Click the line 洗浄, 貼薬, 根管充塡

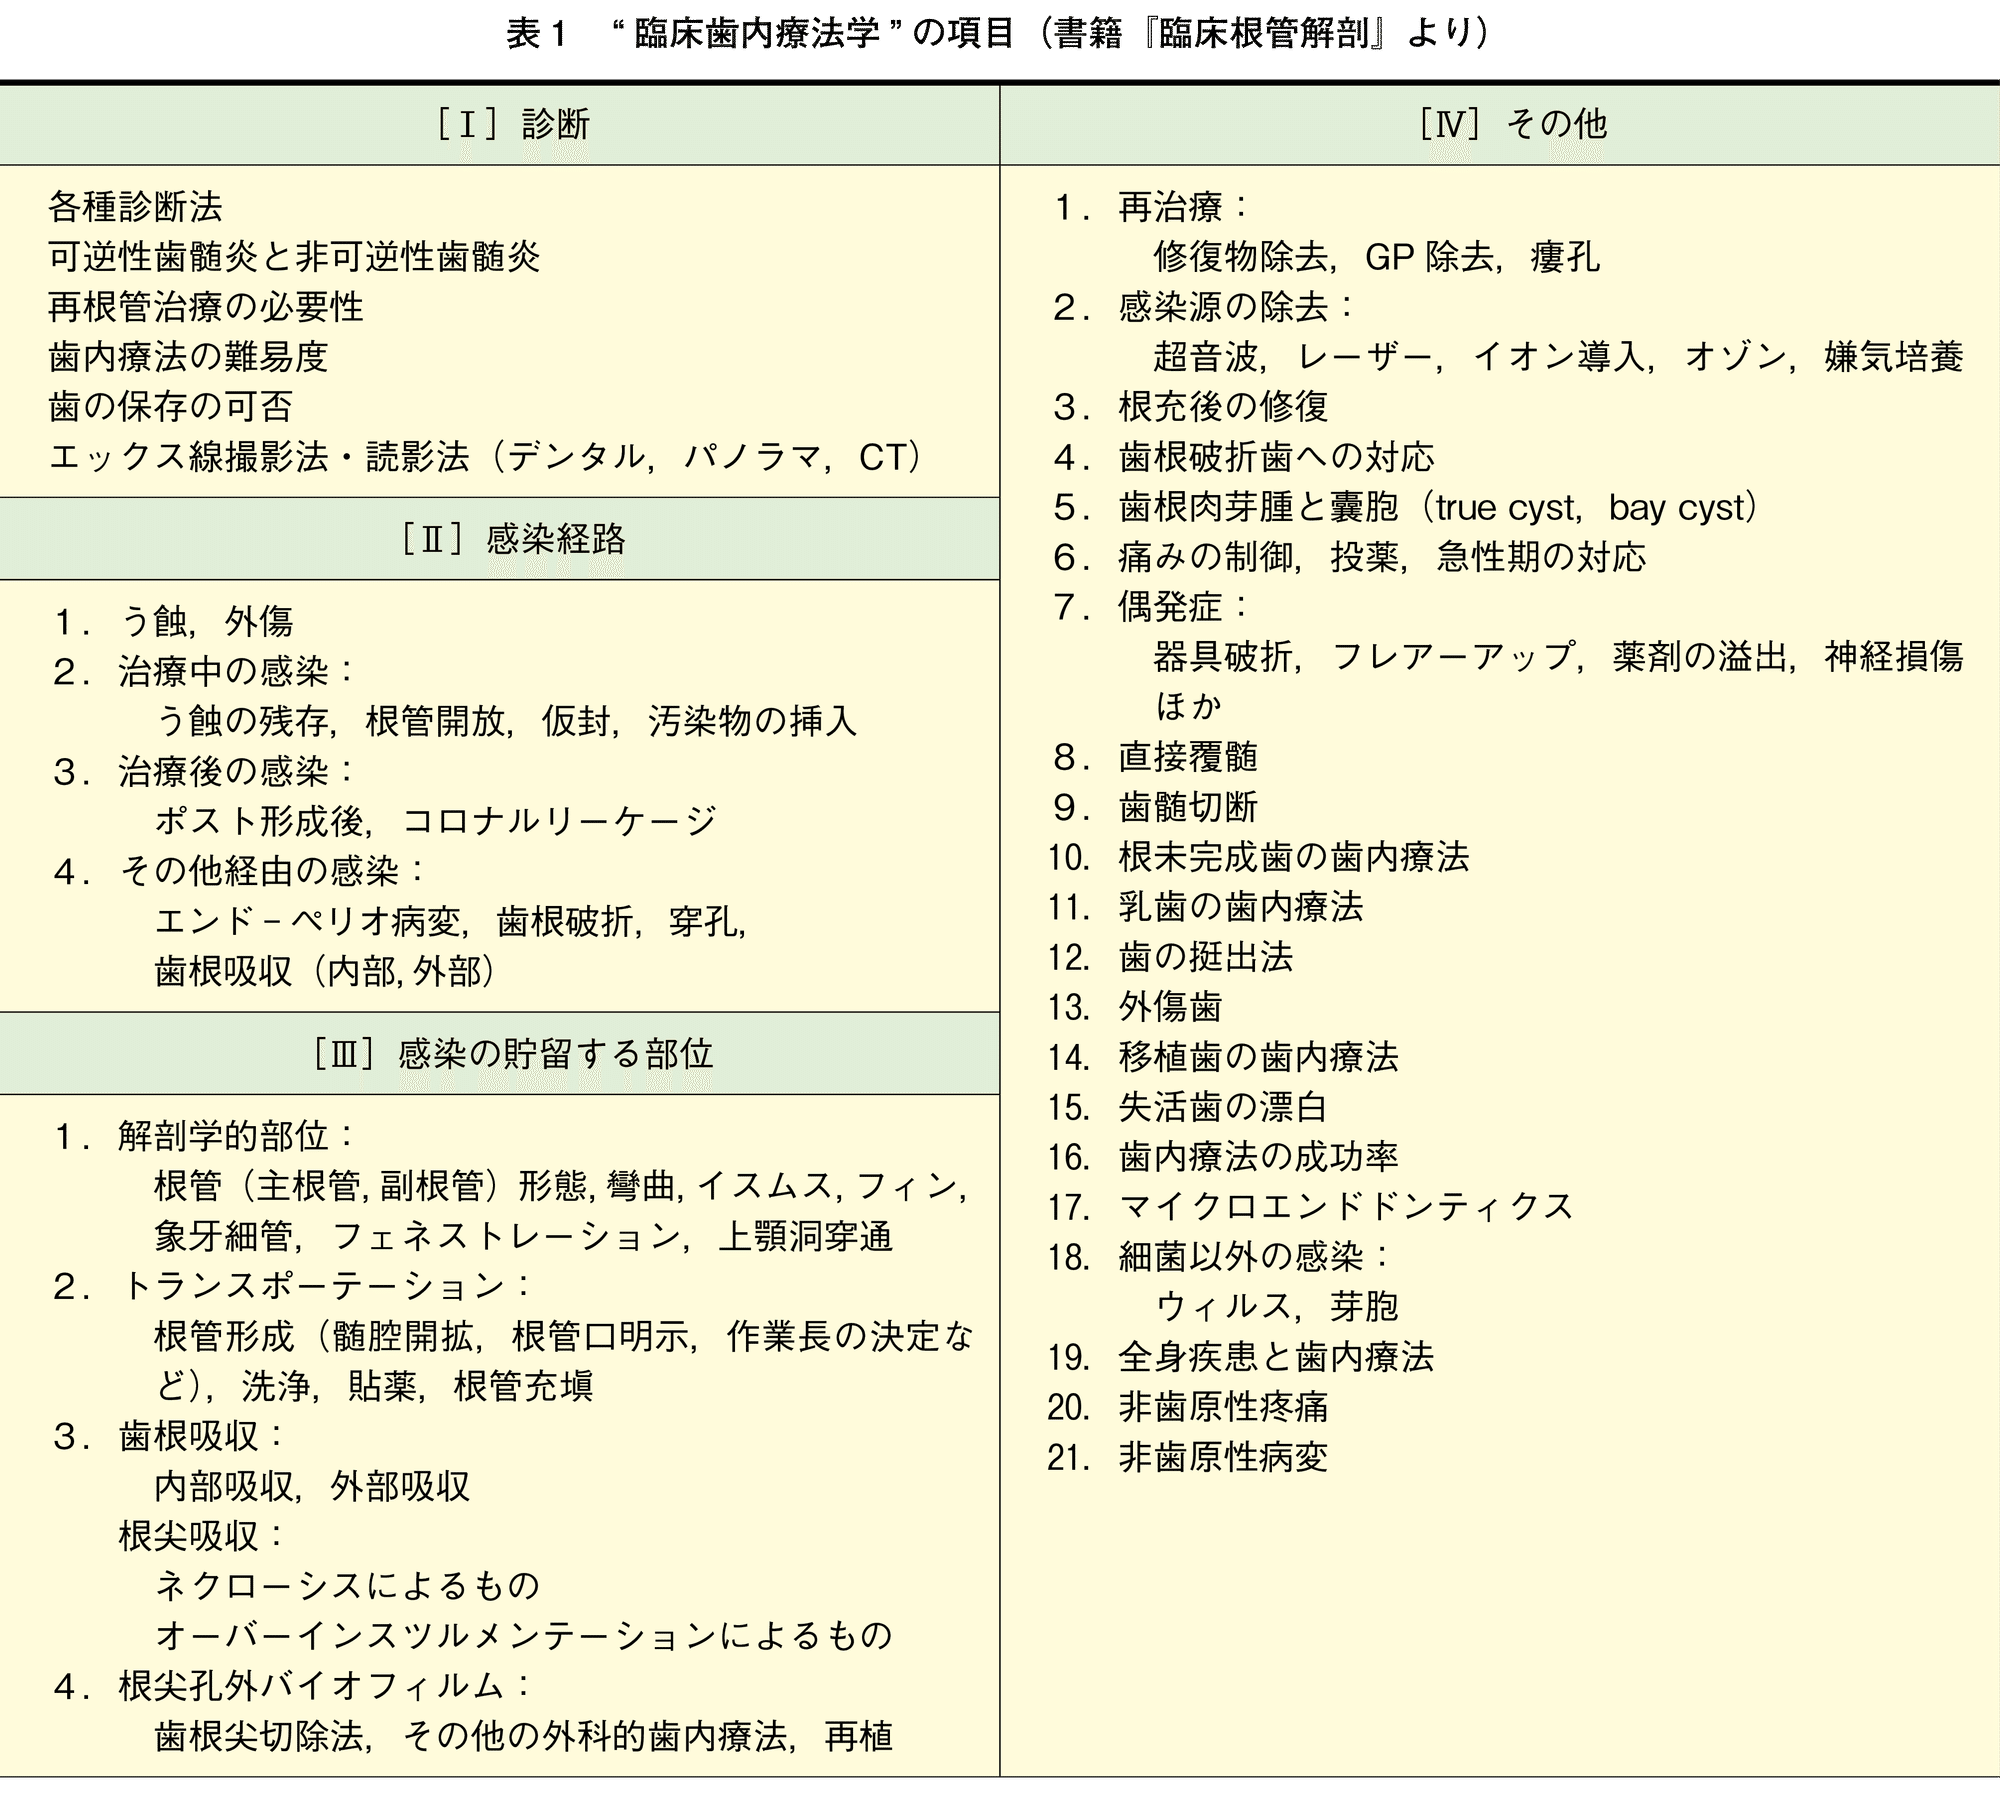(x=374, y=1387)
